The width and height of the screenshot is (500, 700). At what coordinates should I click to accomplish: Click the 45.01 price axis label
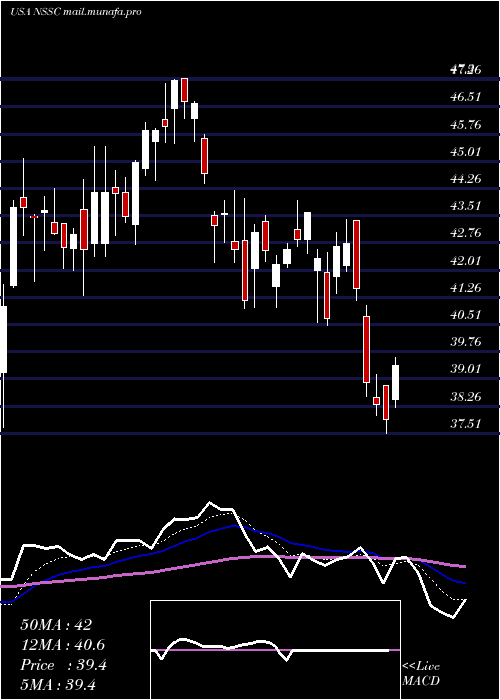[466, 151]
